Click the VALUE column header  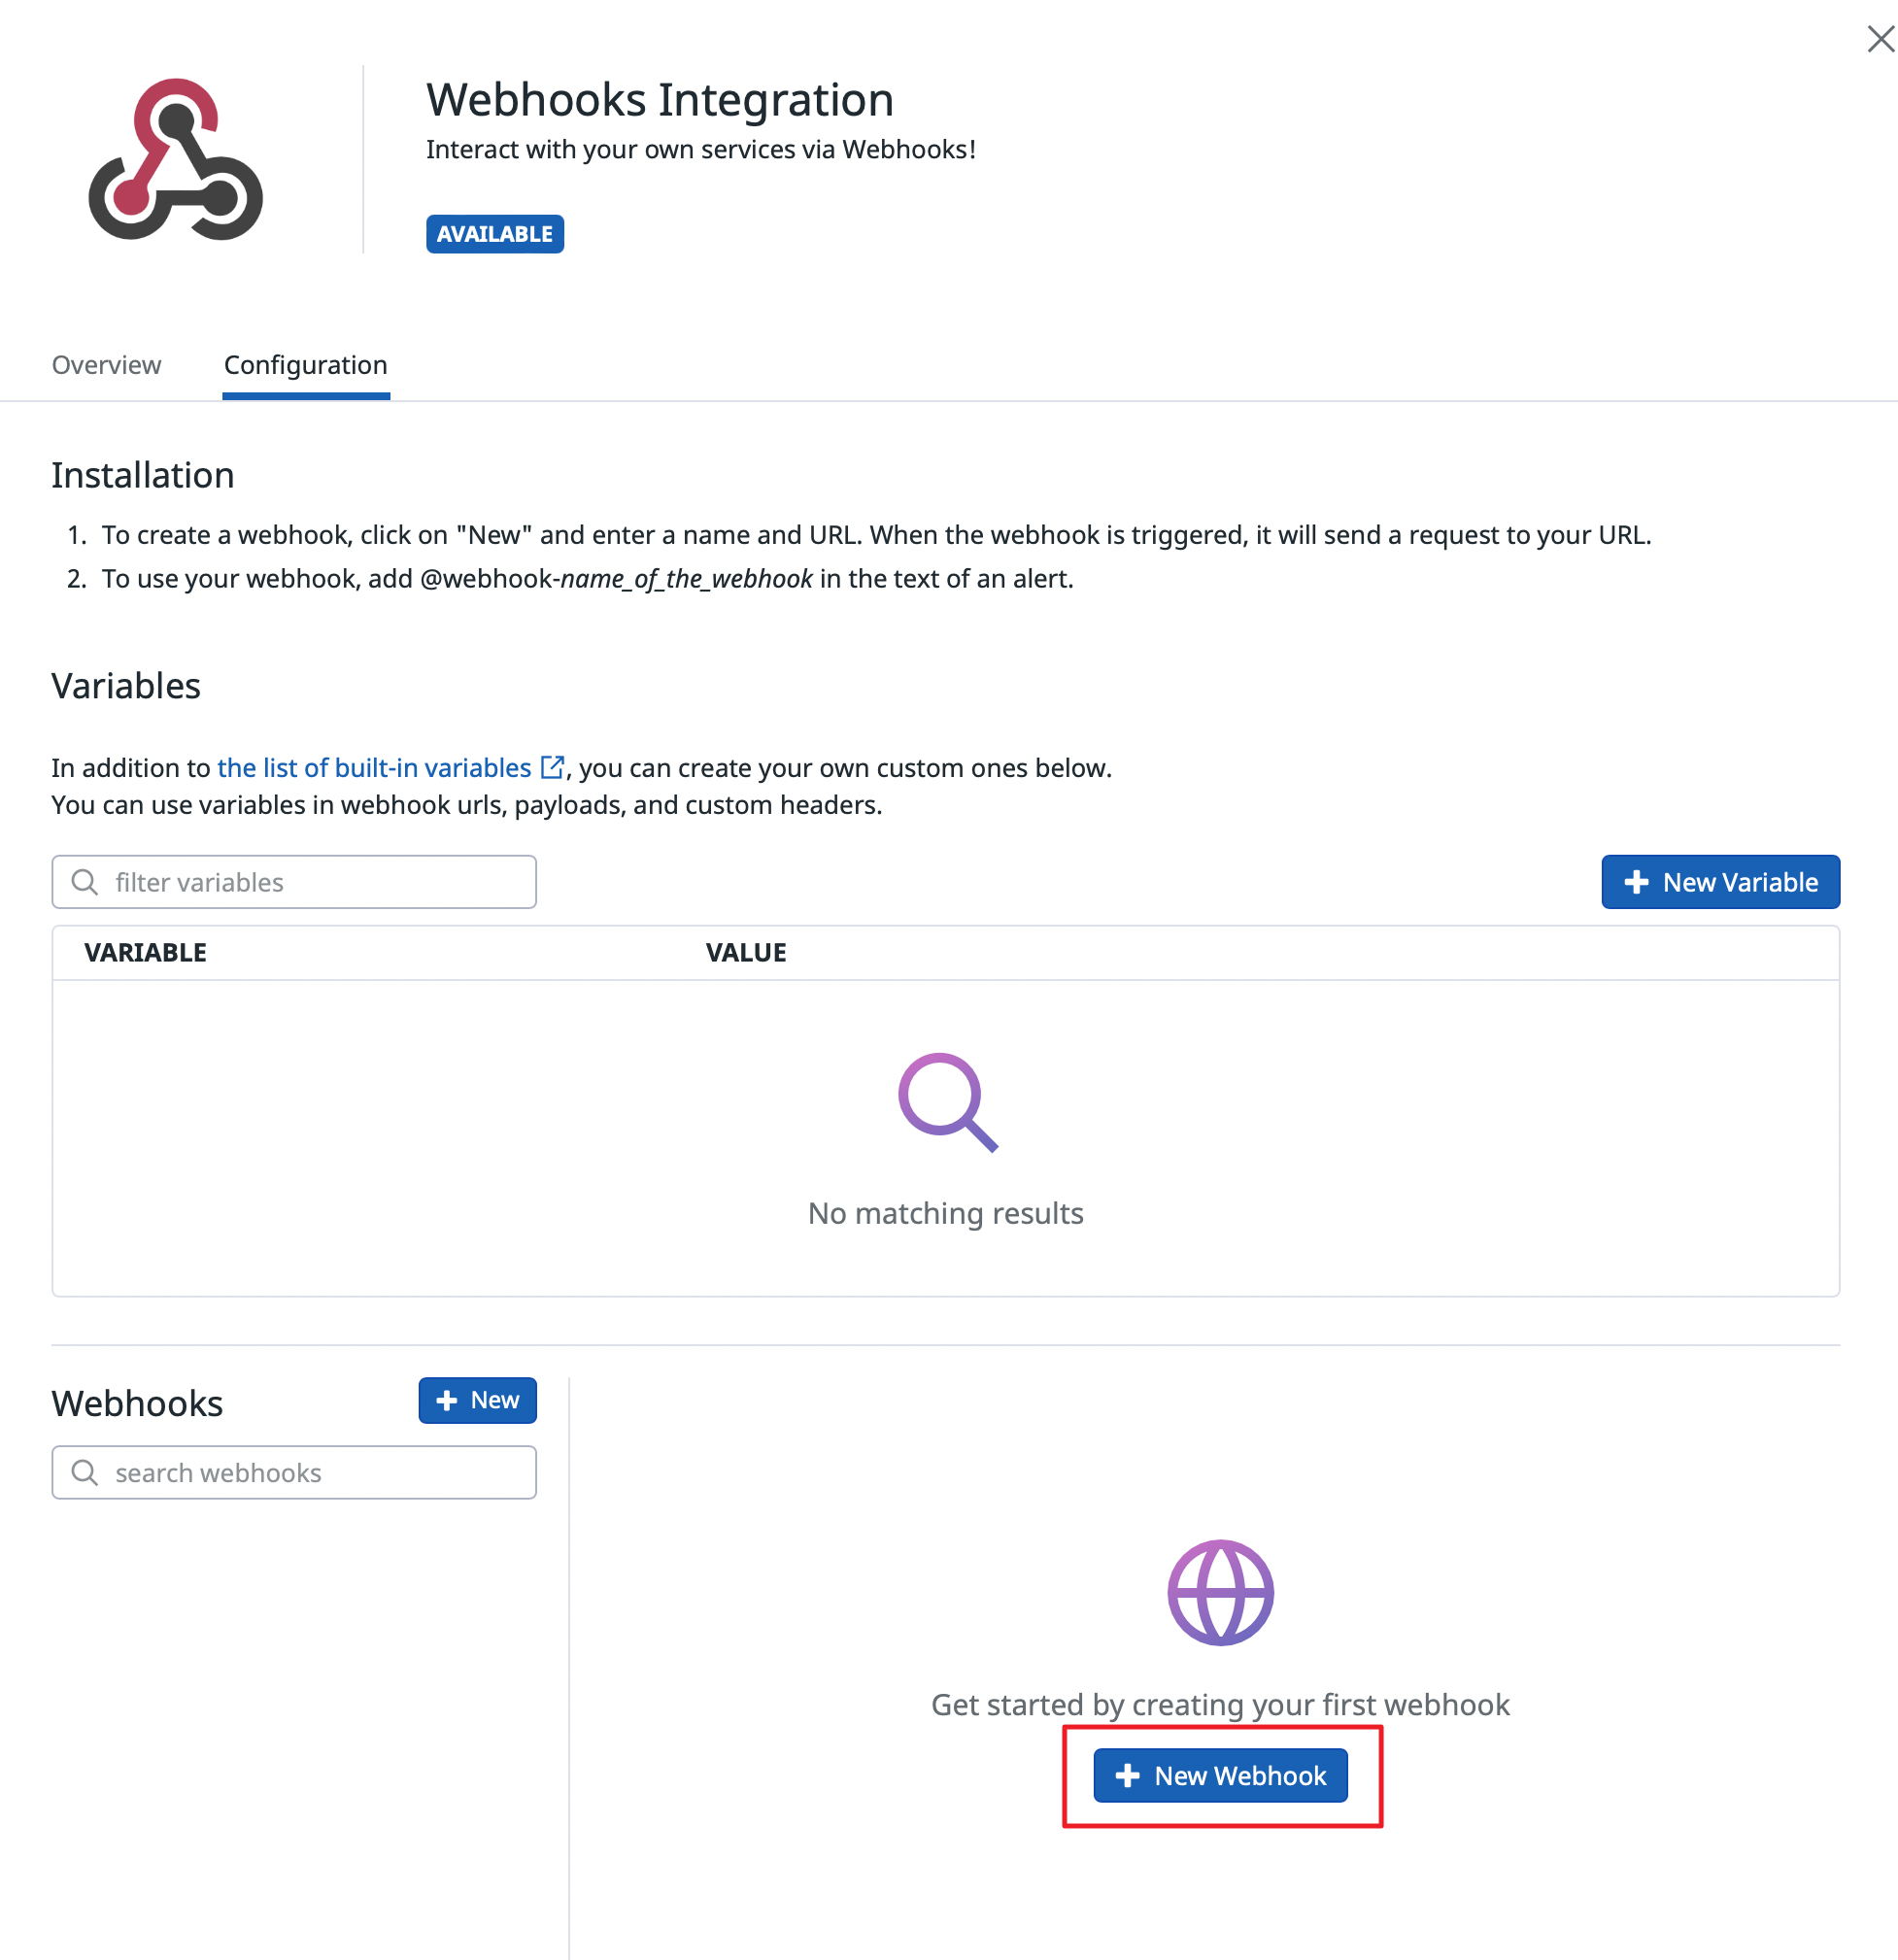[746, 953]
